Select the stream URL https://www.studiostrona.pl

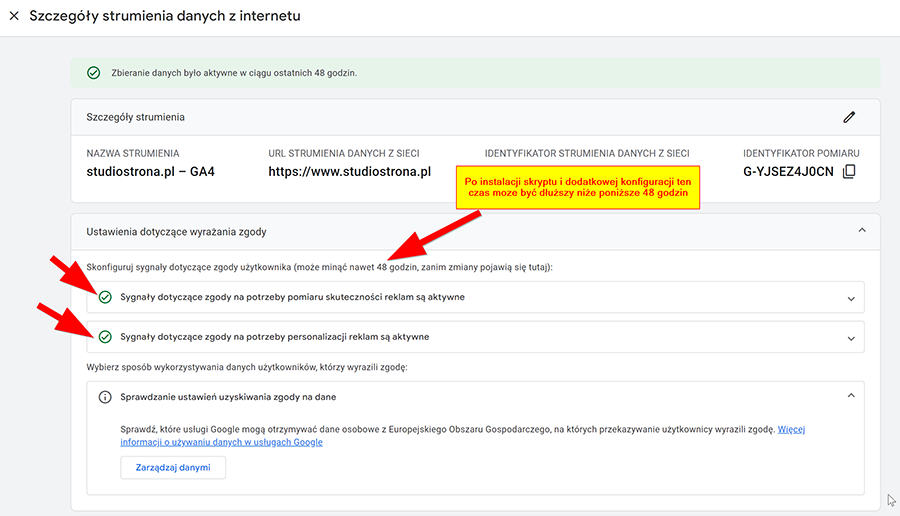coord(350,172)
